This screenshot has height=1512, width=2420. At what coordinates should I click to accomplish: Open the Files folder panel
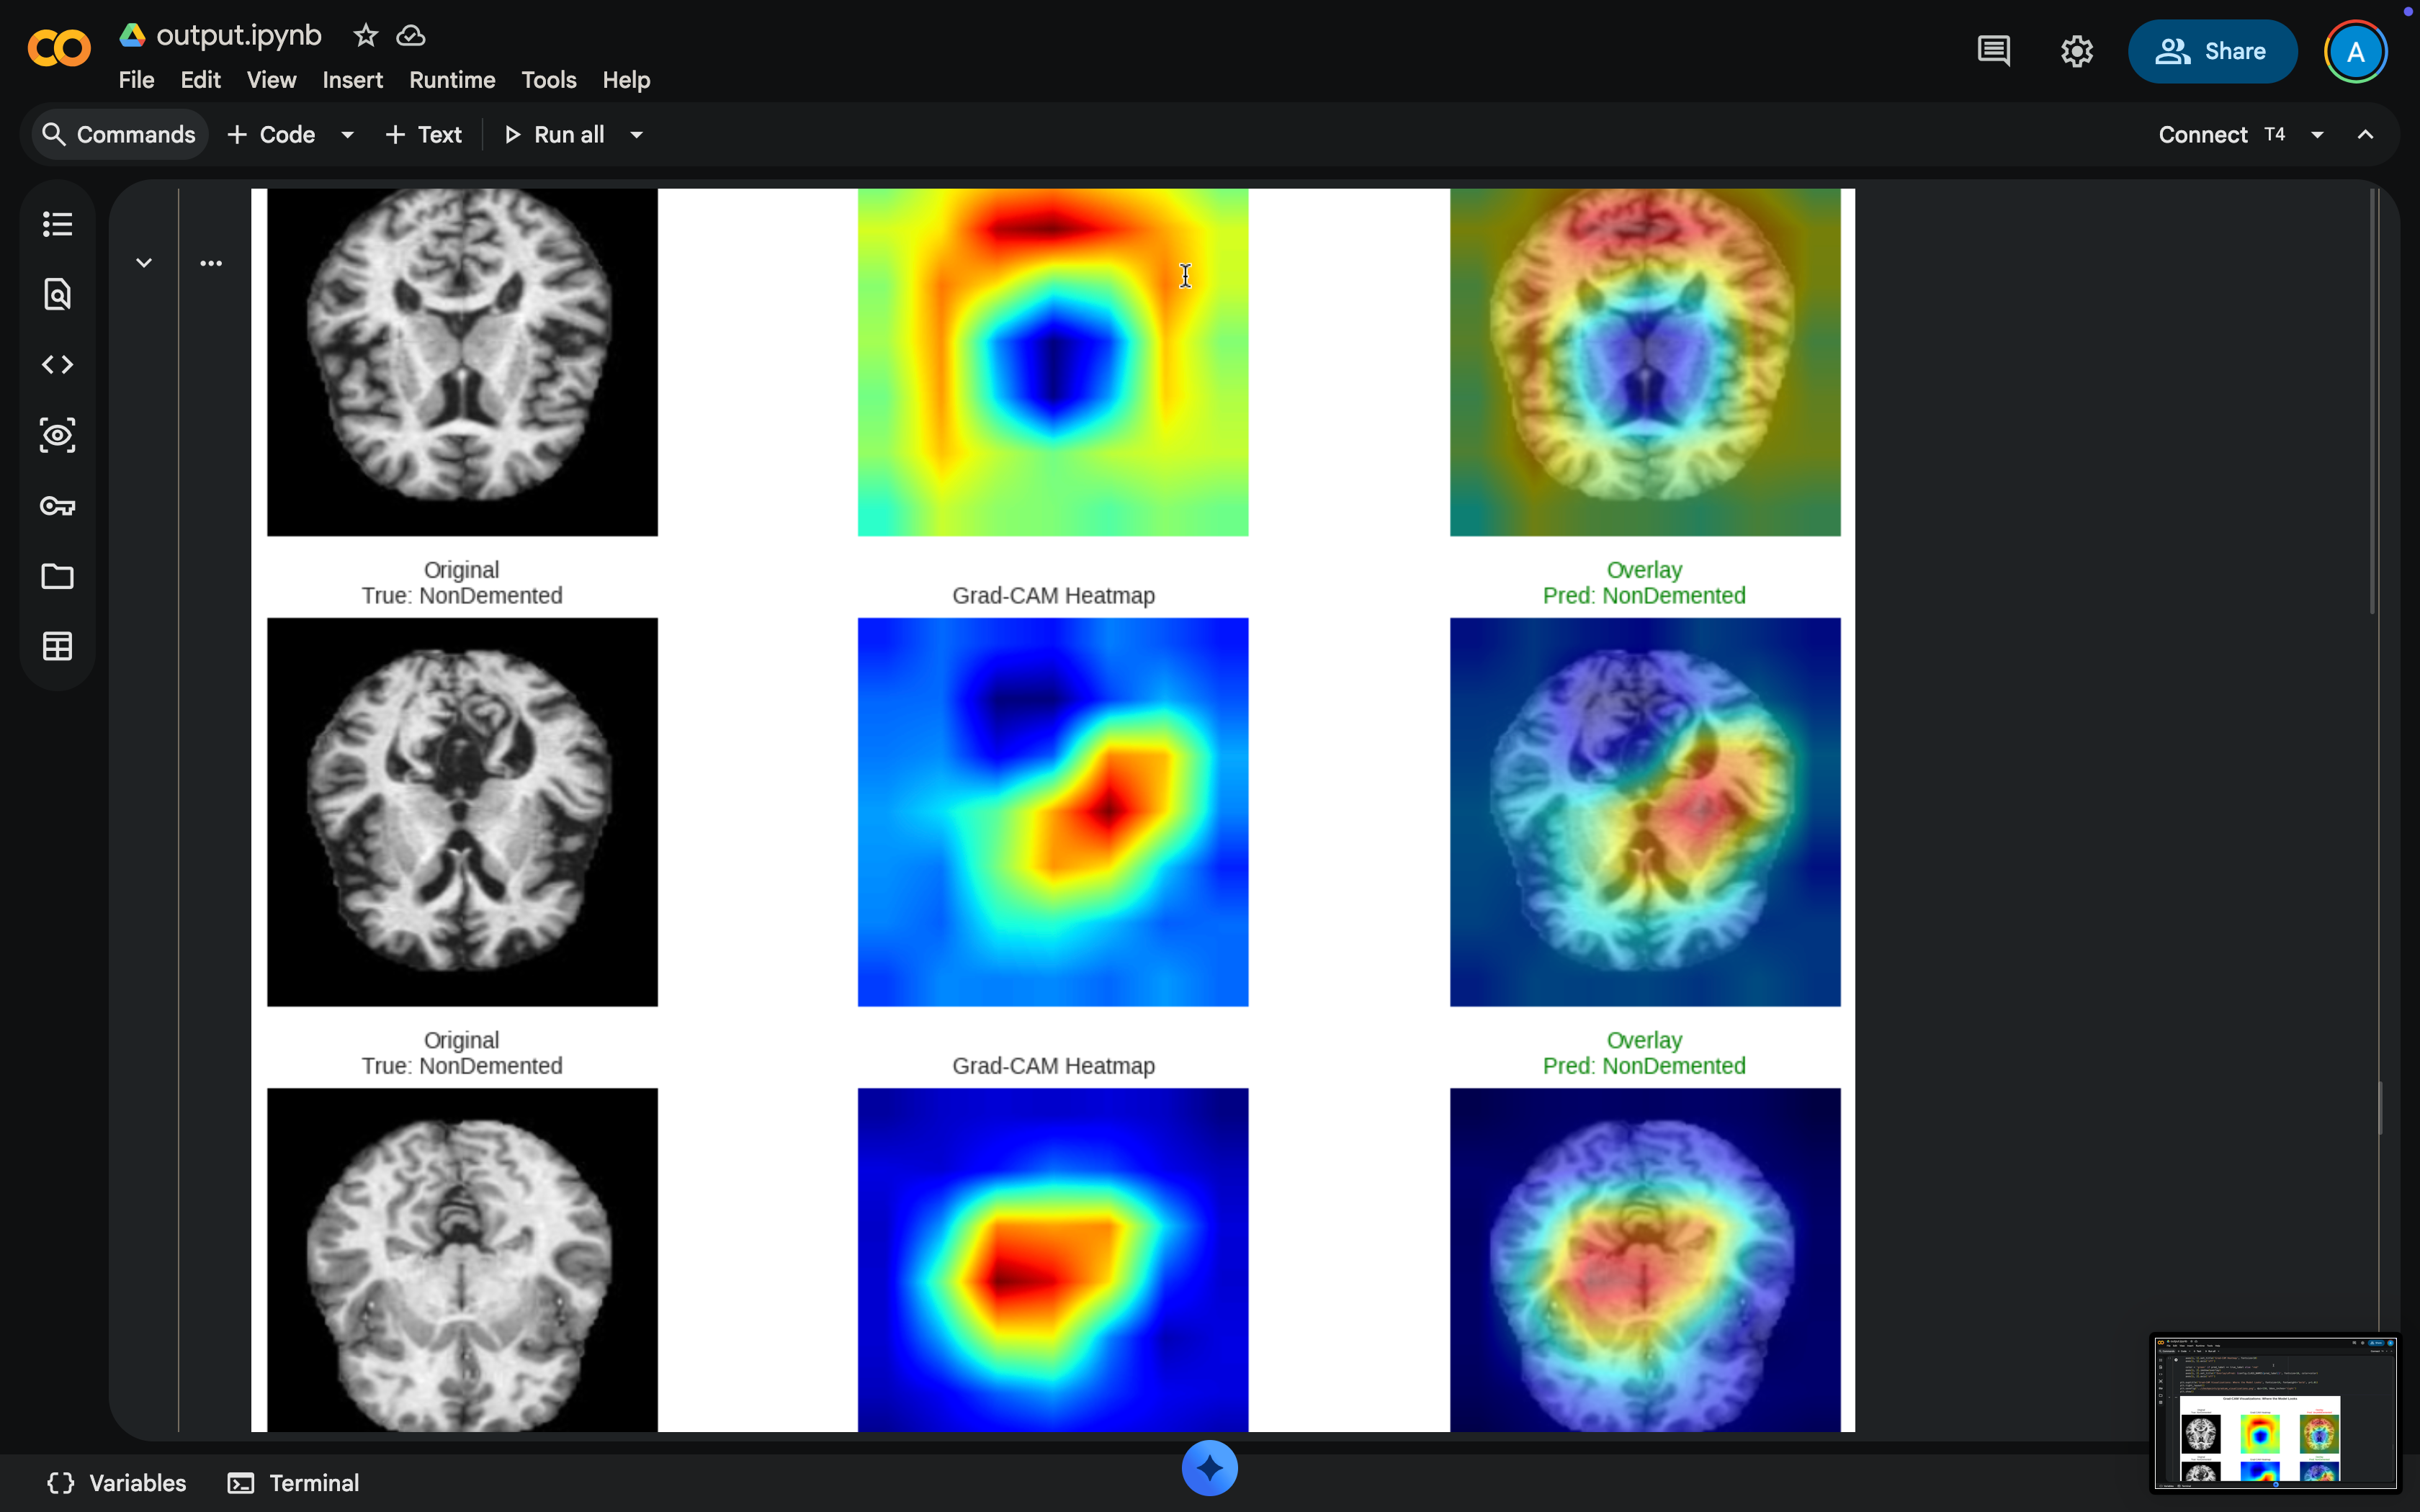coord(57,576)
